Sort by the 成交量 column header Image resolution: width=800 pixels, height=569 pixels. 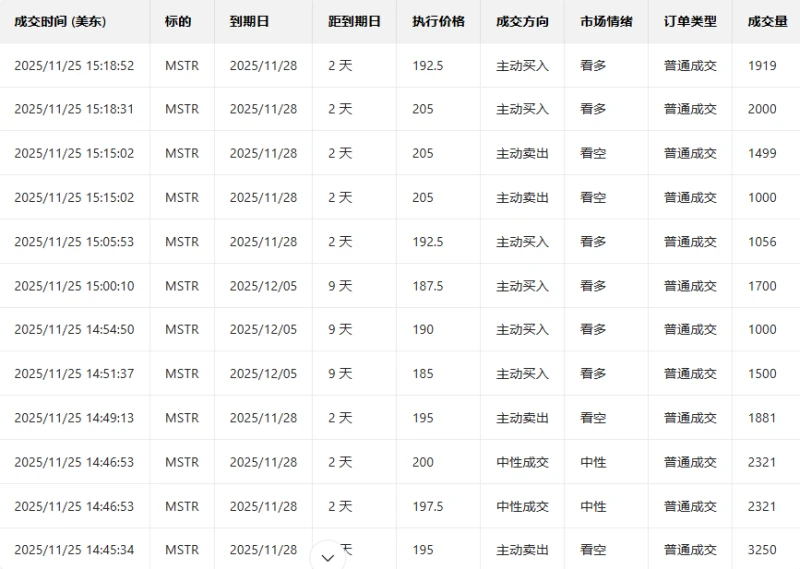tap(766, 21)
